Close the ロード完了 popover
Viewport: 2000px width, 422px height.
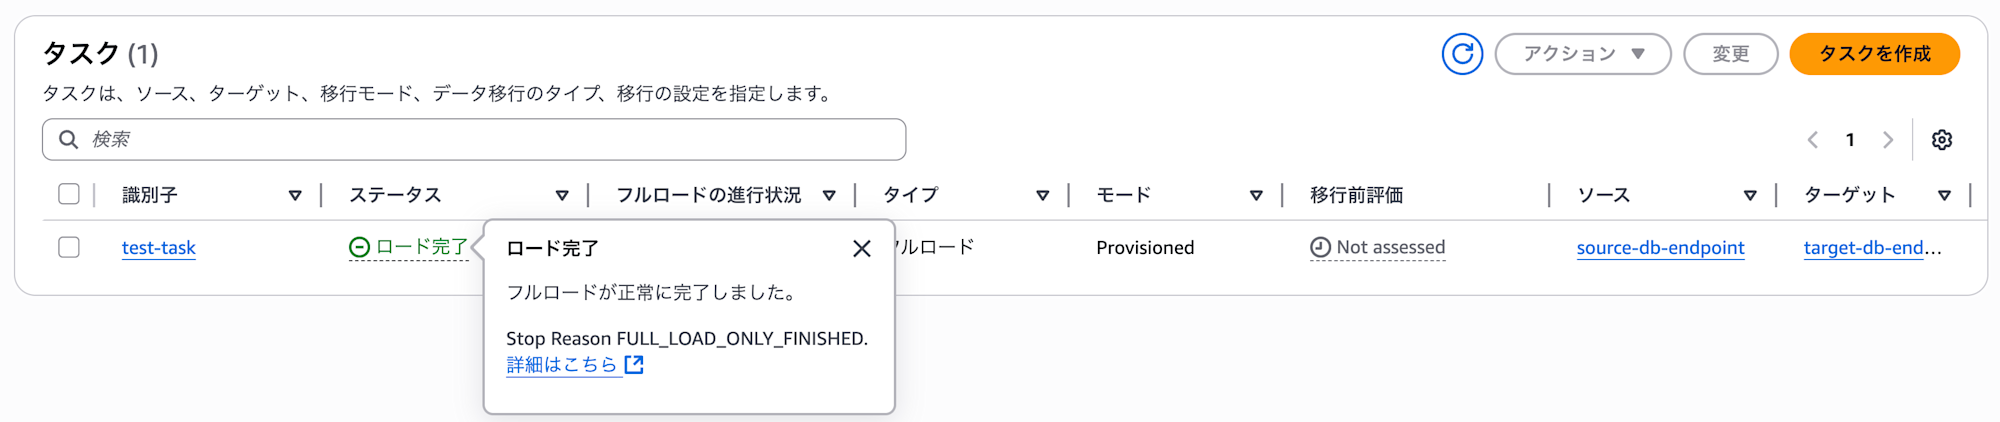862,249
